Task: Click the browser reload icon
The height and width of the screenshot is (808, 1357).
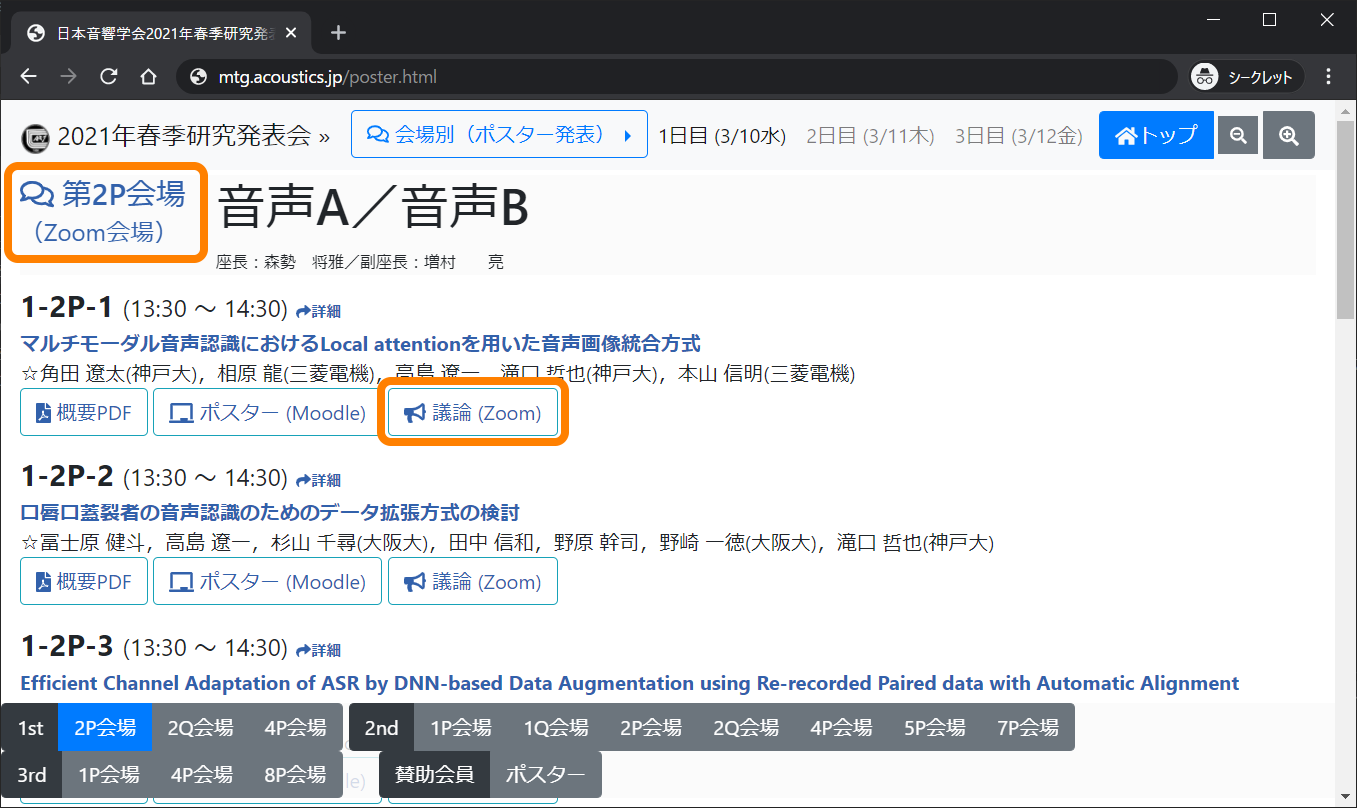Action: [x=109, y=77]
